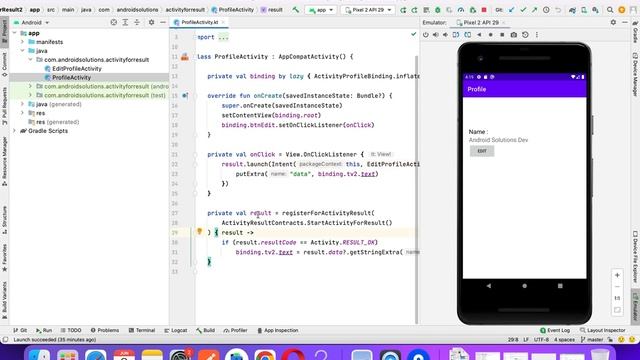Open the Git tool window tab
The image size is (640, 360).
click(20, 330)
